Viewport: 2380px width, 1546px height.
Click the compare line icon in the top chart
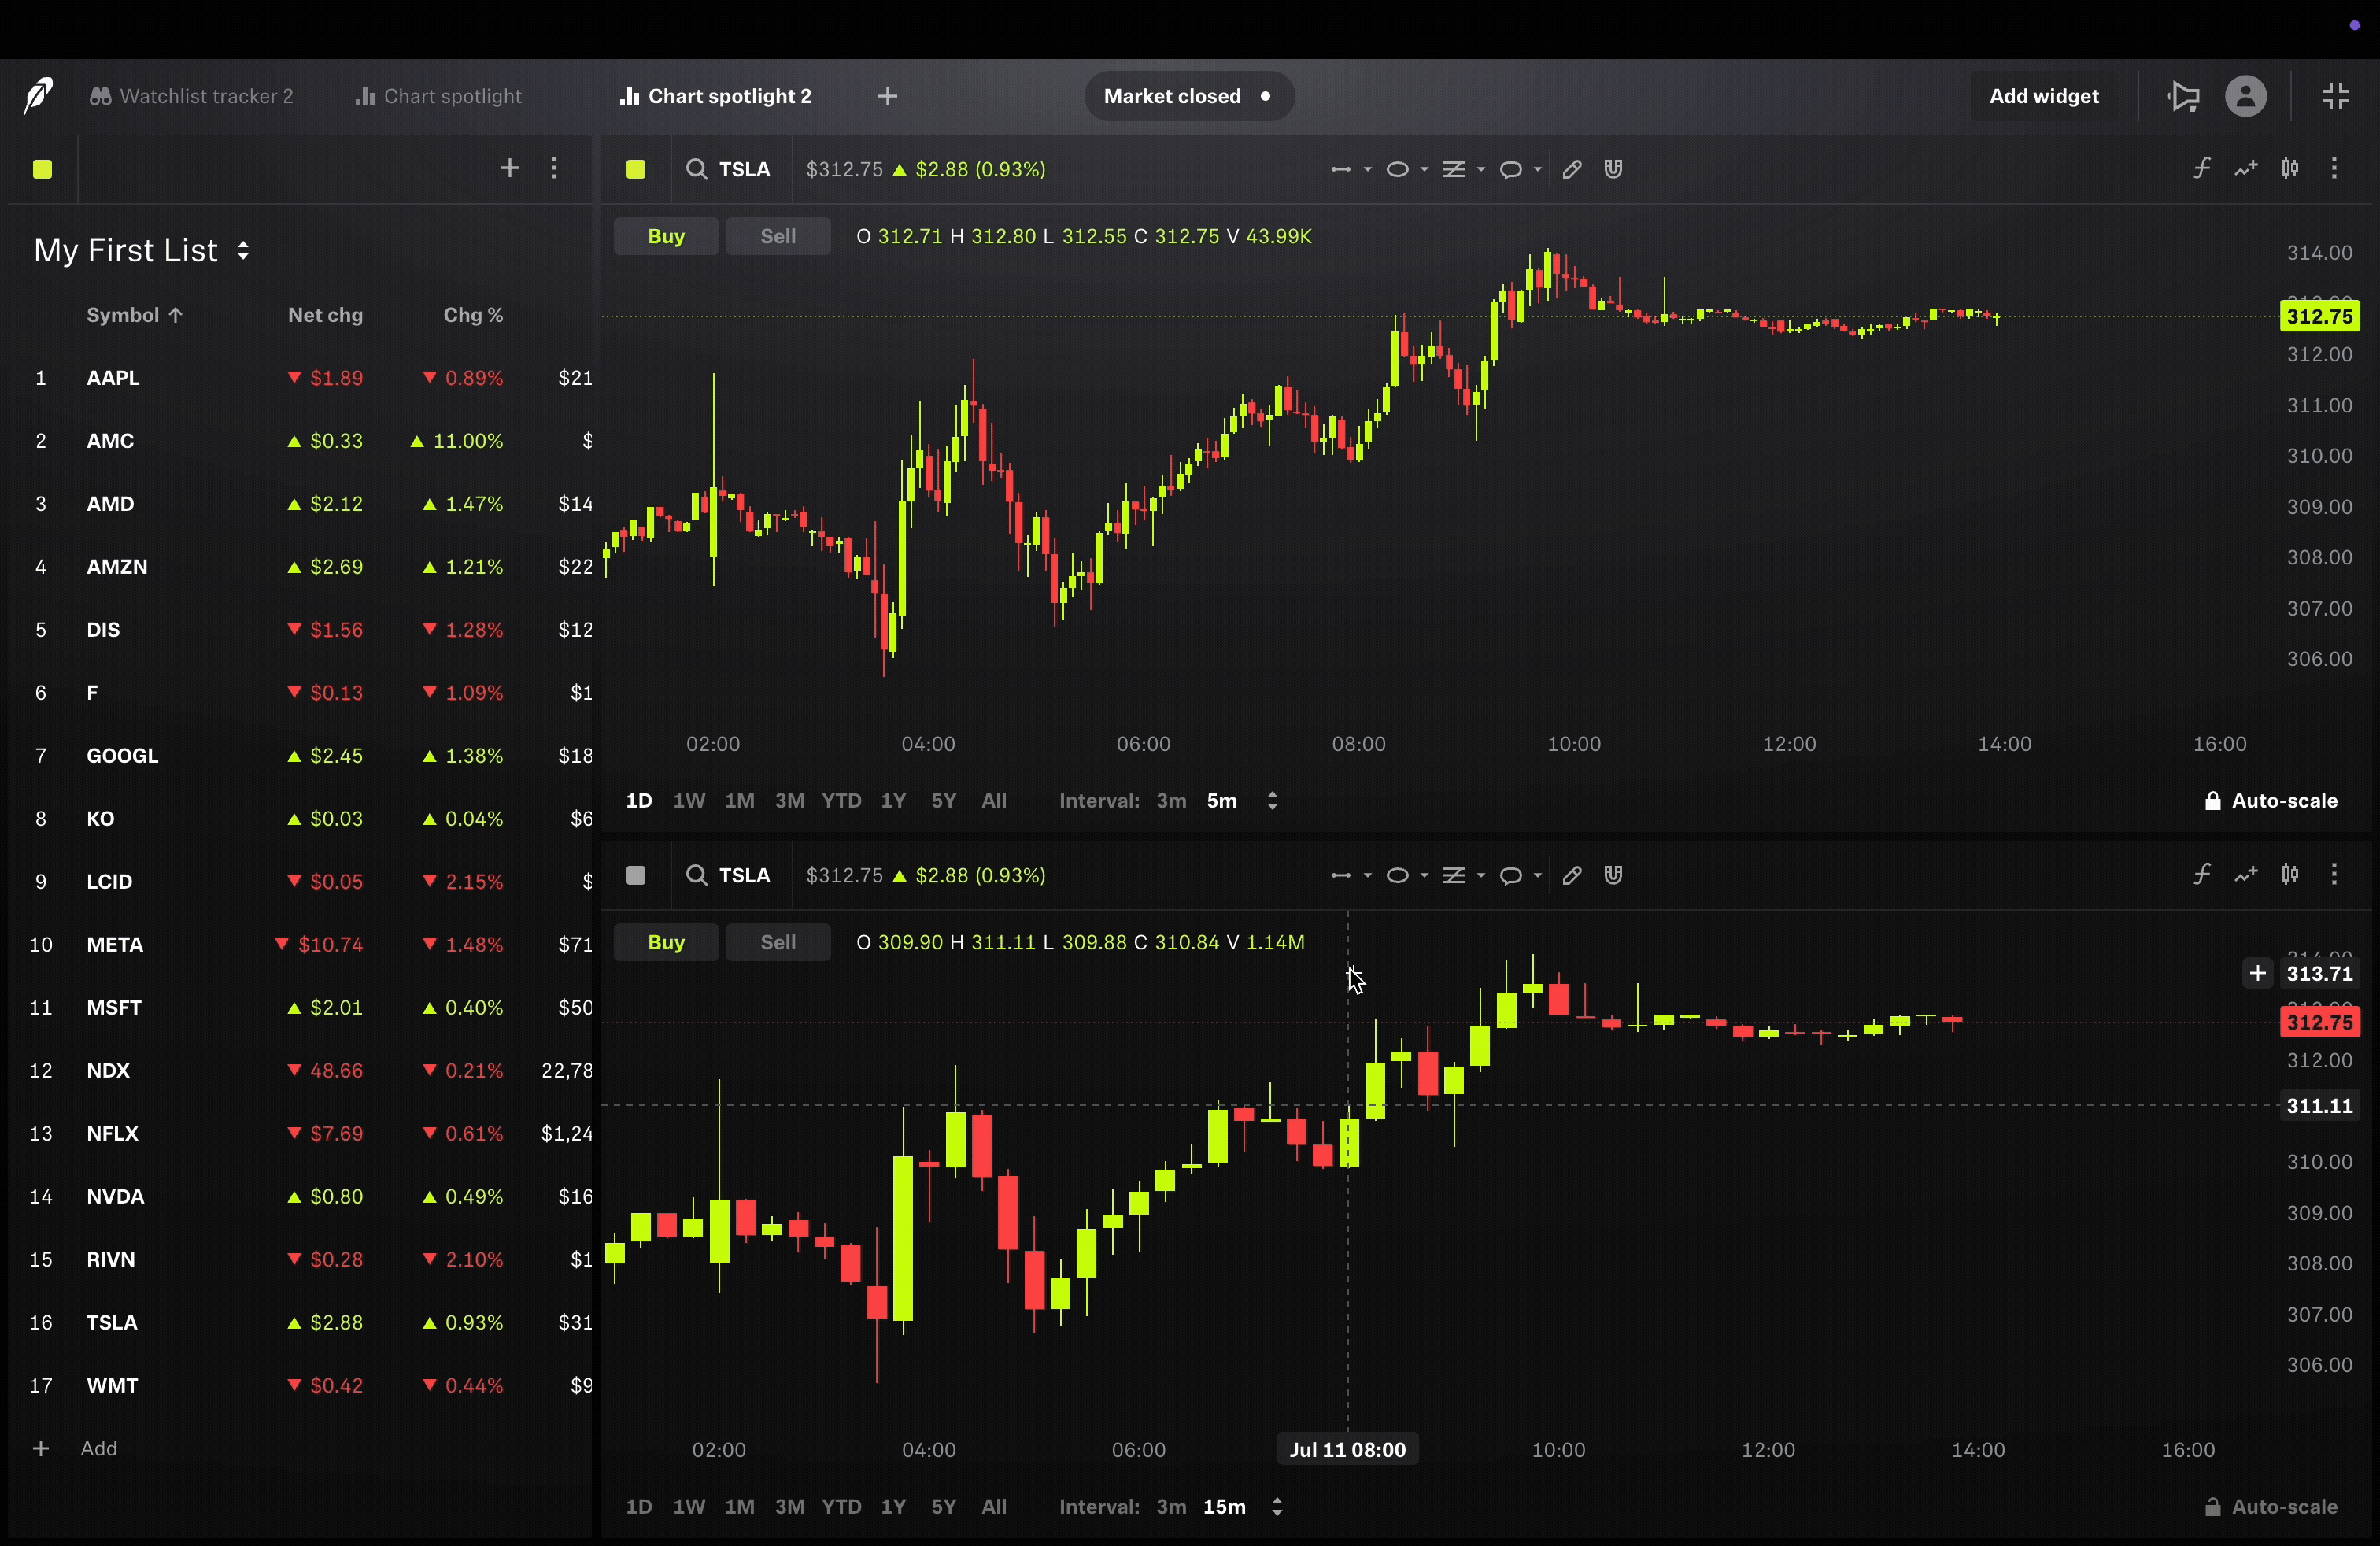pyautogui.click(x=2246, y=168)
